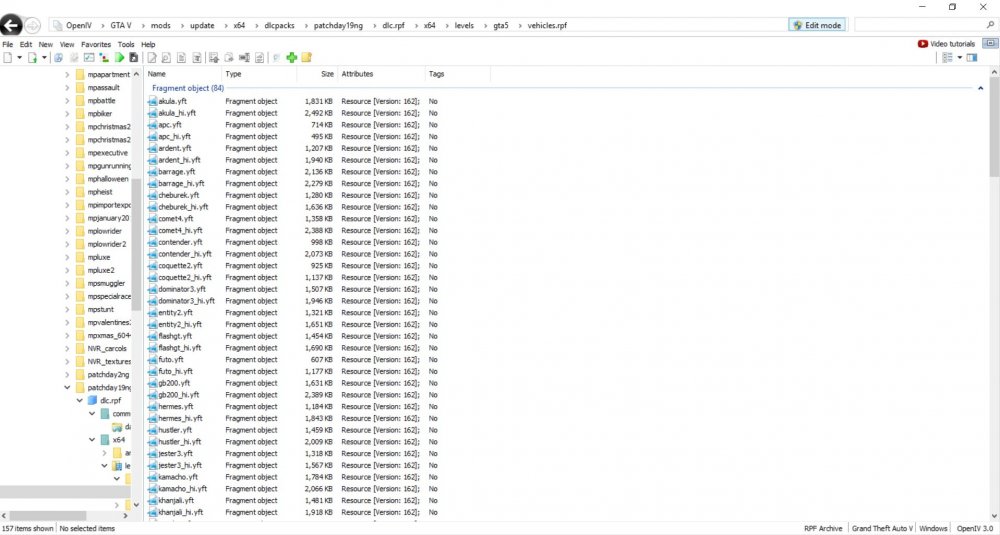Viewport: 1000px width, 535px height.
Task: Select the mplowrider2 folder in tree
Action: click(x=107, y=244)
